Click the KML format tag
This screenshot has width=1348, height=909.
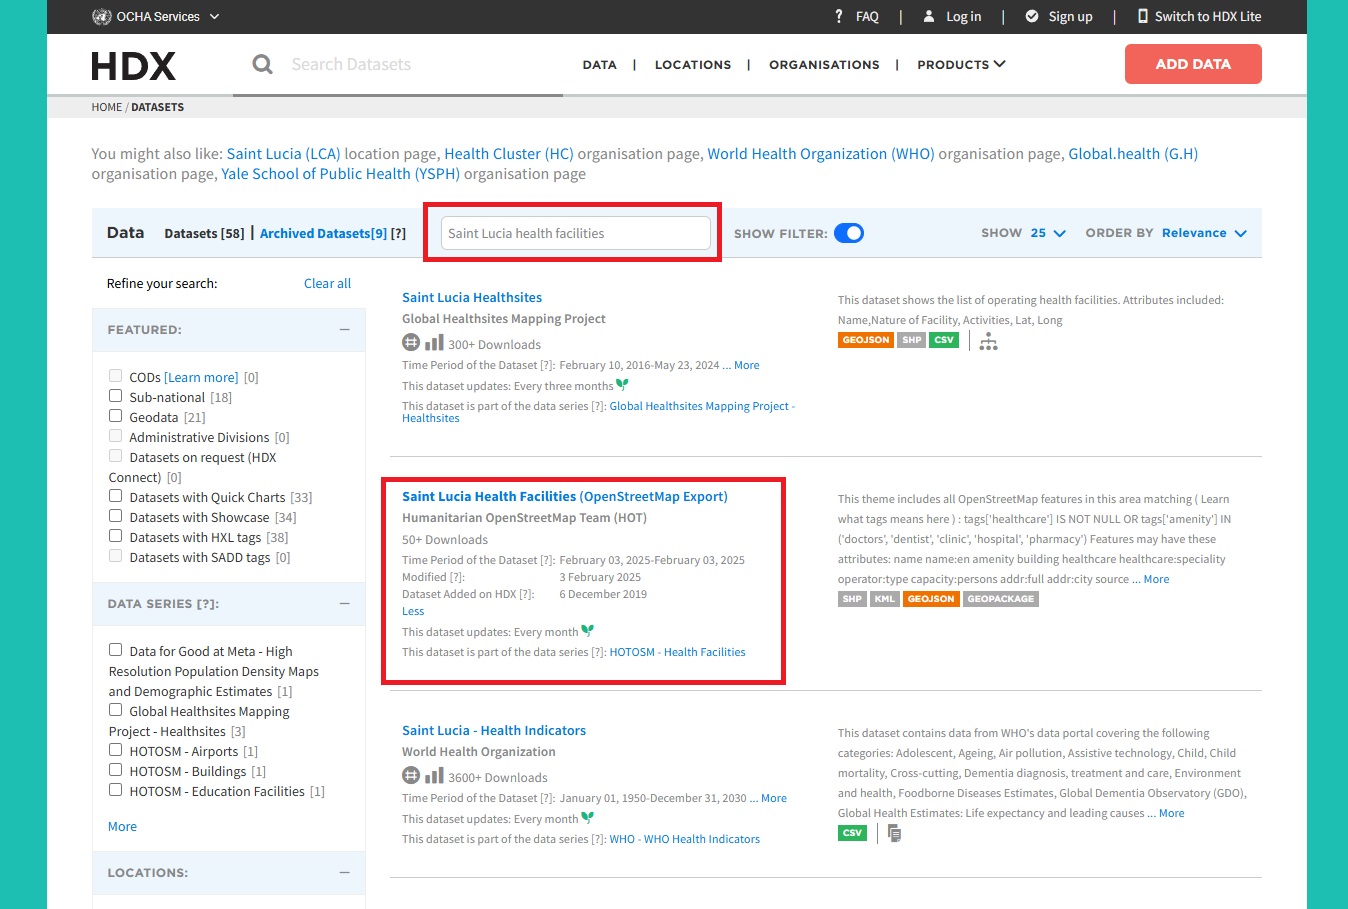885,599
